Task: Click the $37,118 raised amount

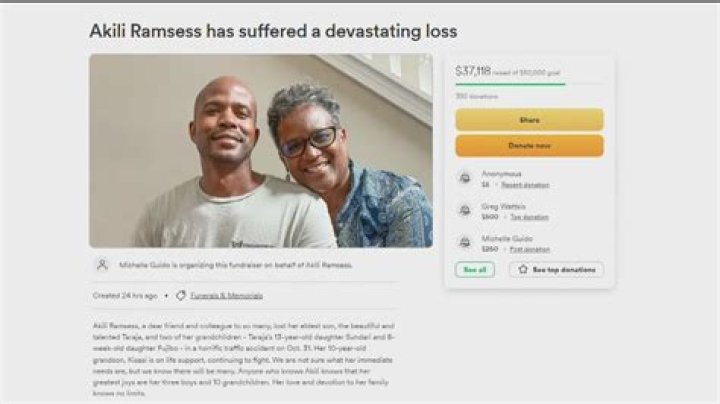Action: pos(473,71)
